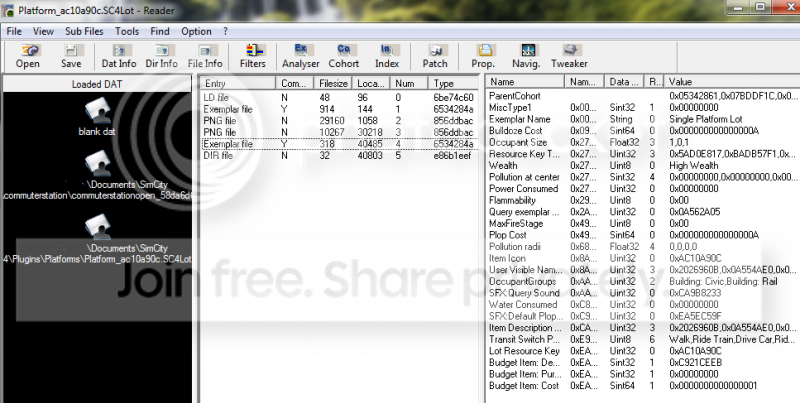Select the Flammability property
800x403 pixels.
[x=643, y=200]
